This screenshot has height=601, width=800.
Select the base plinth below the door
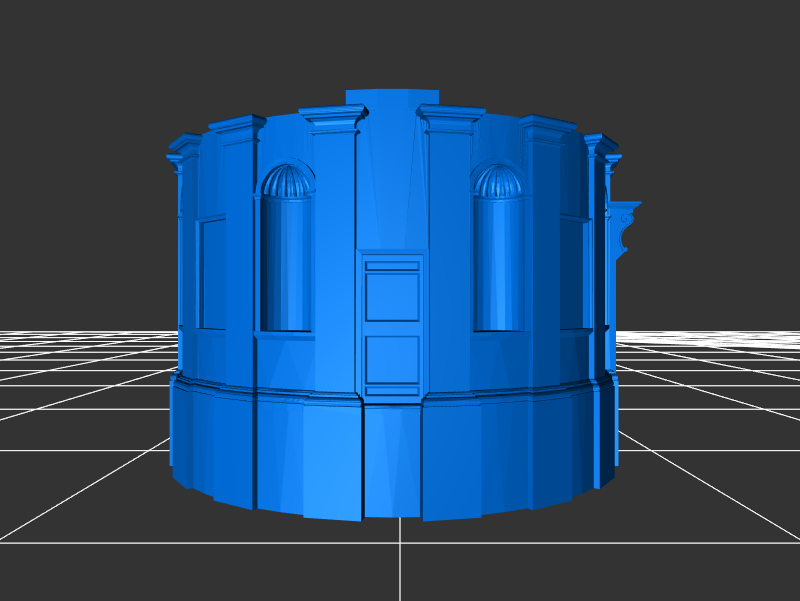(392, 460)
